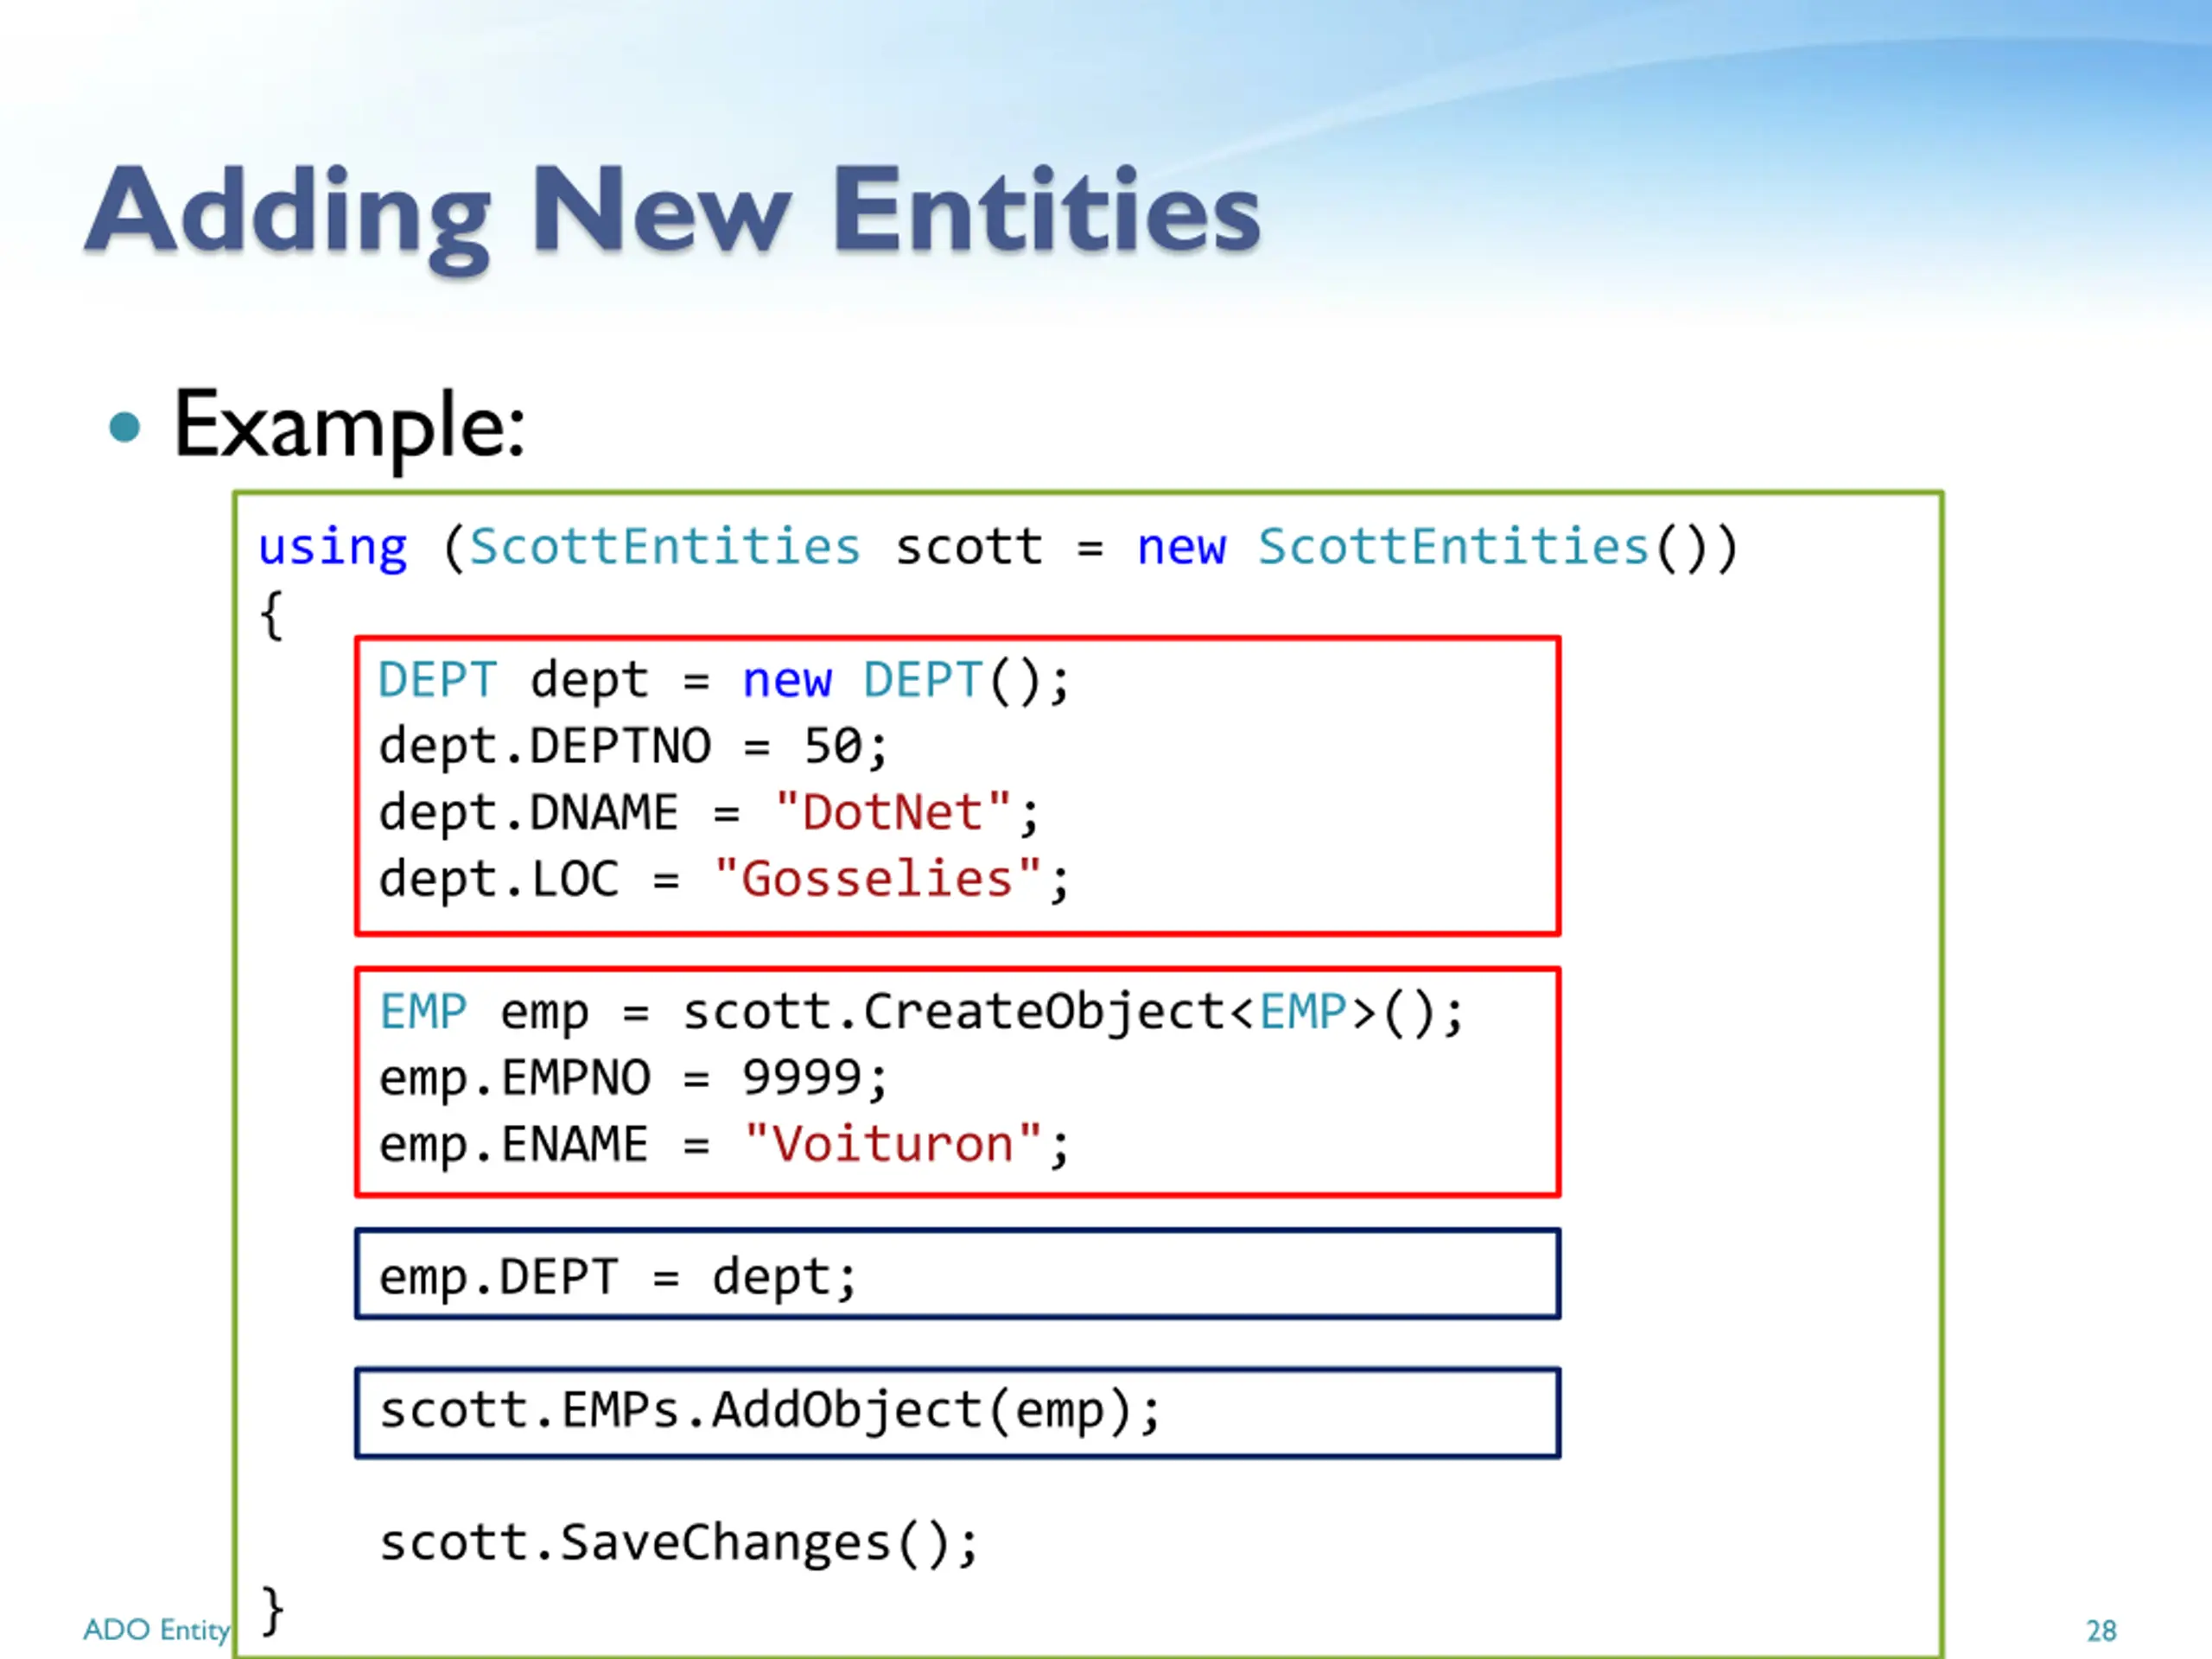Screen dimensions: 2212x1659
Task: Click the line with scott.CreateObject<EMP>()
Action: (921, 1014)
